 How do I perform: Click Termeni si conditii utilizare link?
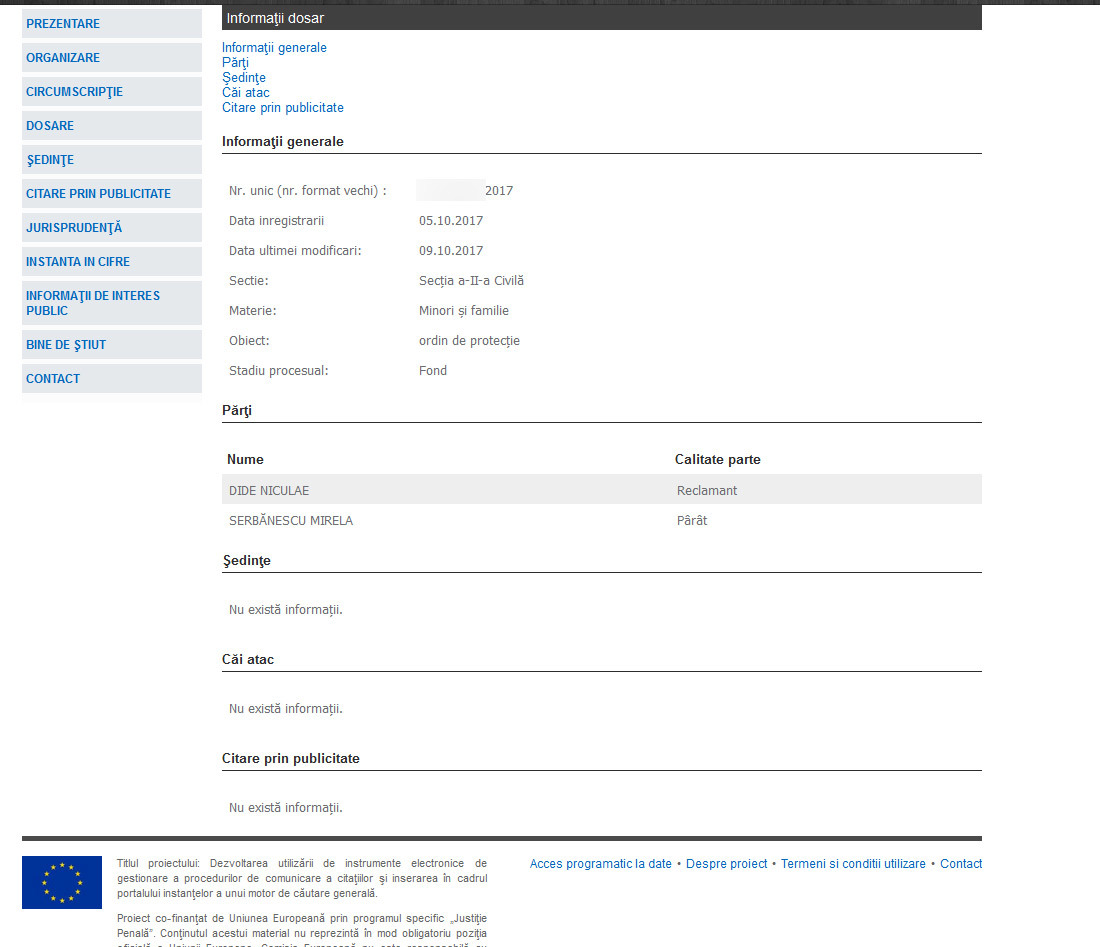tap(853, 864)
